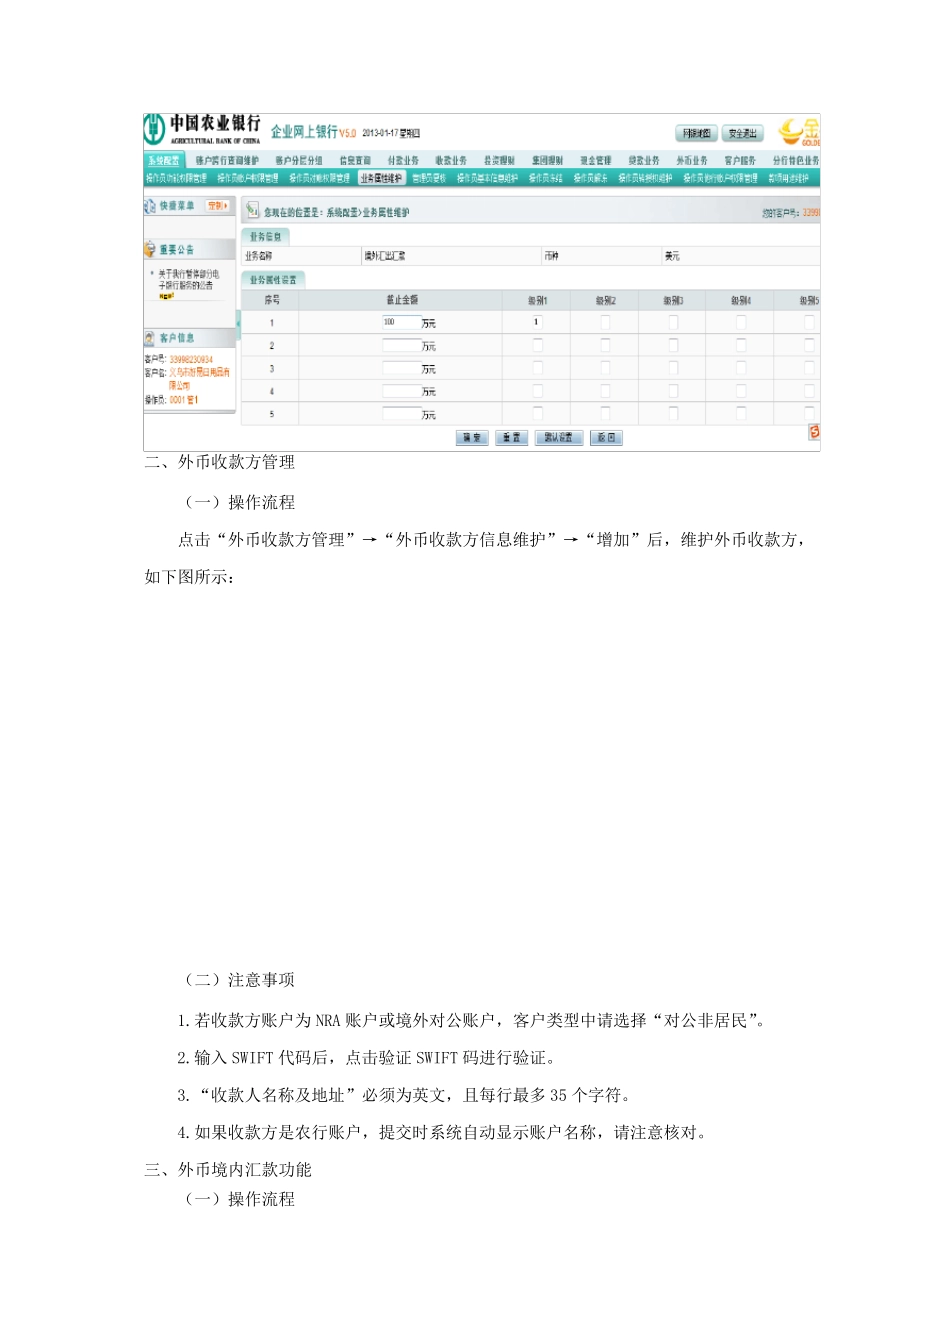Click the 确定 confirm button
This screenshot has height=1344, width=950.
472,438
